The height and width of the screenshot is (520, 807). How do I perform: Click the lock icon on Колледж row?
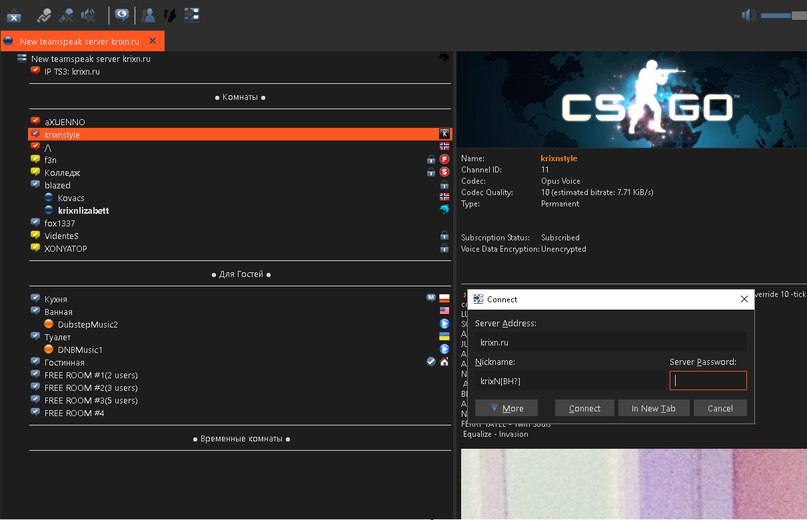click(431, 172)
